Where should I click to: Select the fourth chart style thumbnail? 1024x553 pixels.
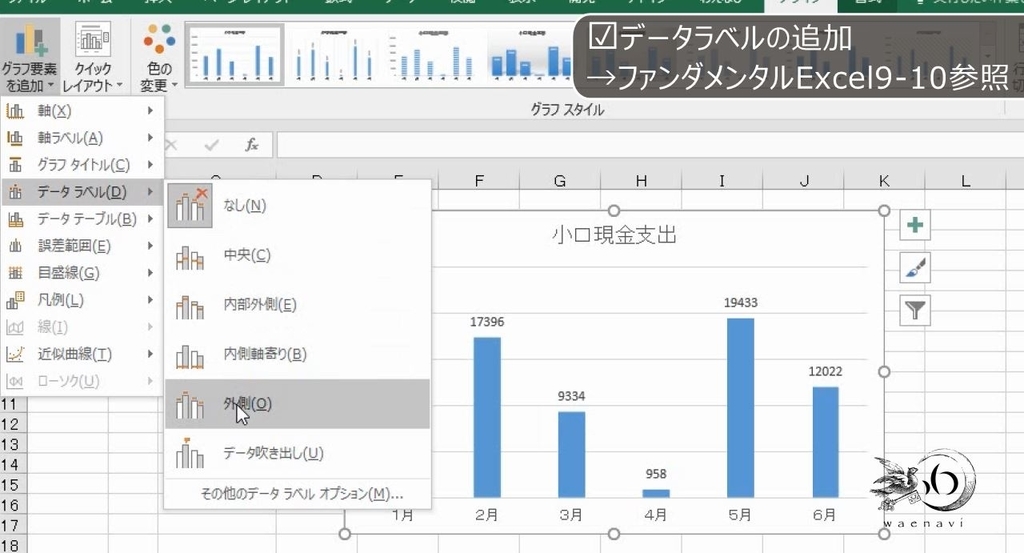coord(530,55)
